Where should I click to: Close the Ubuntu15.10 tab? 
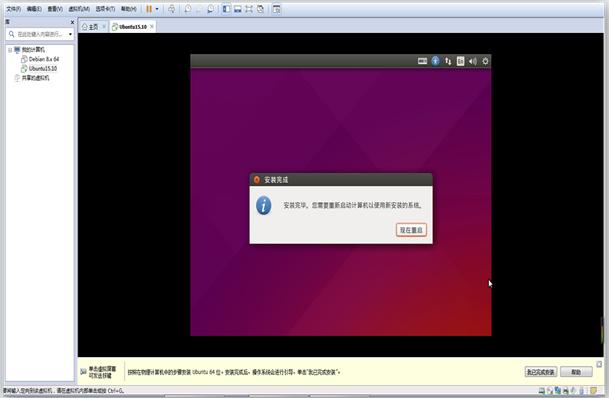[152, 26]
